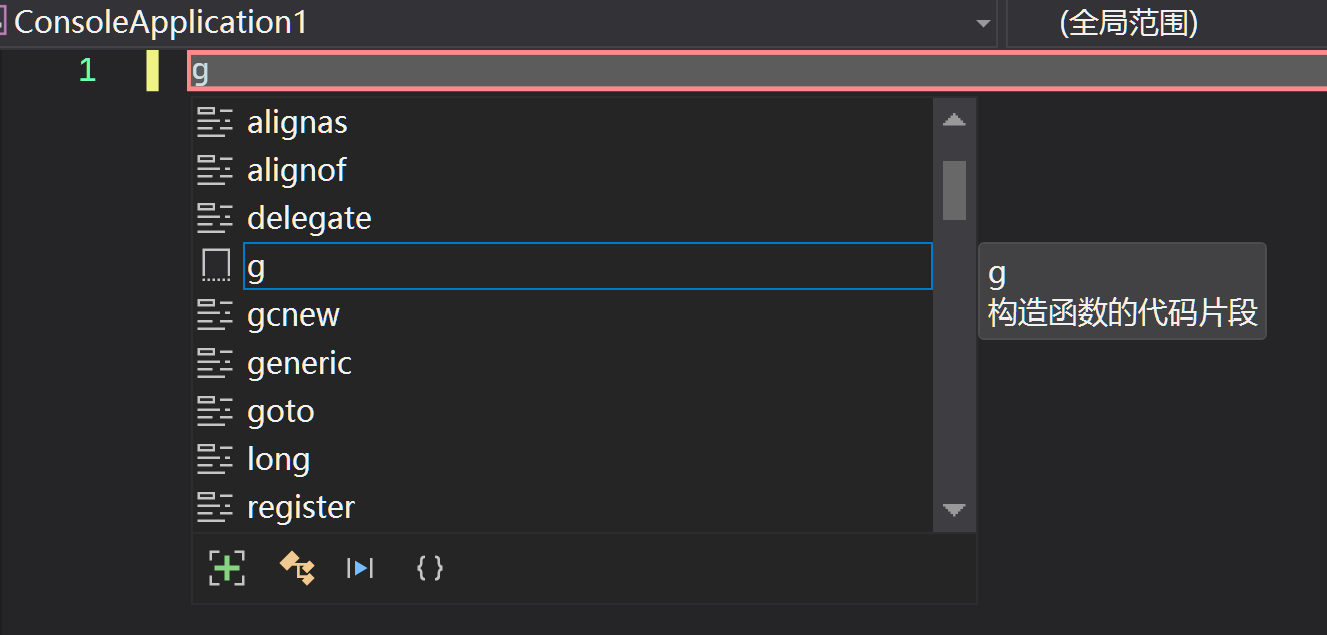
Task: Click the keyword icon beside gcnew
Action: 215,315
